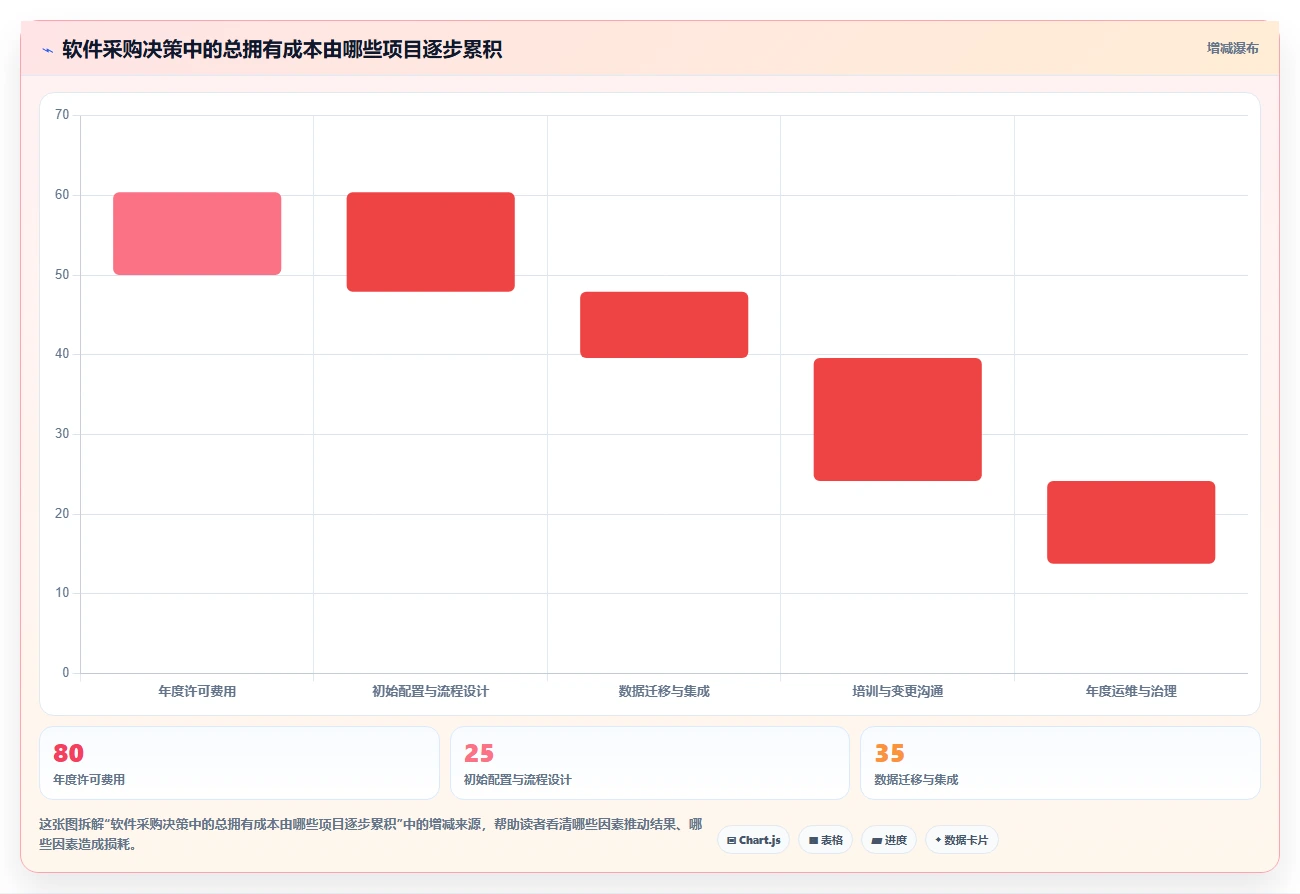Select the 数据卡片 tag pill

[961, 840]
